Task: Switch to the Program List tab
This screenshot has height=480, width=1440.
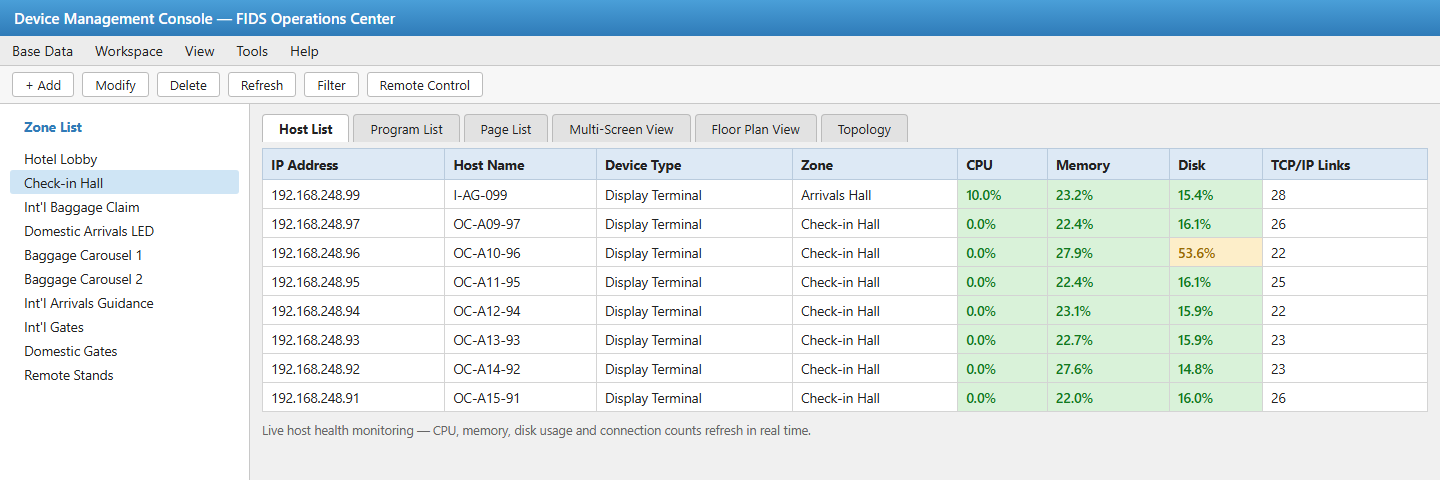Action: [406, 129]
